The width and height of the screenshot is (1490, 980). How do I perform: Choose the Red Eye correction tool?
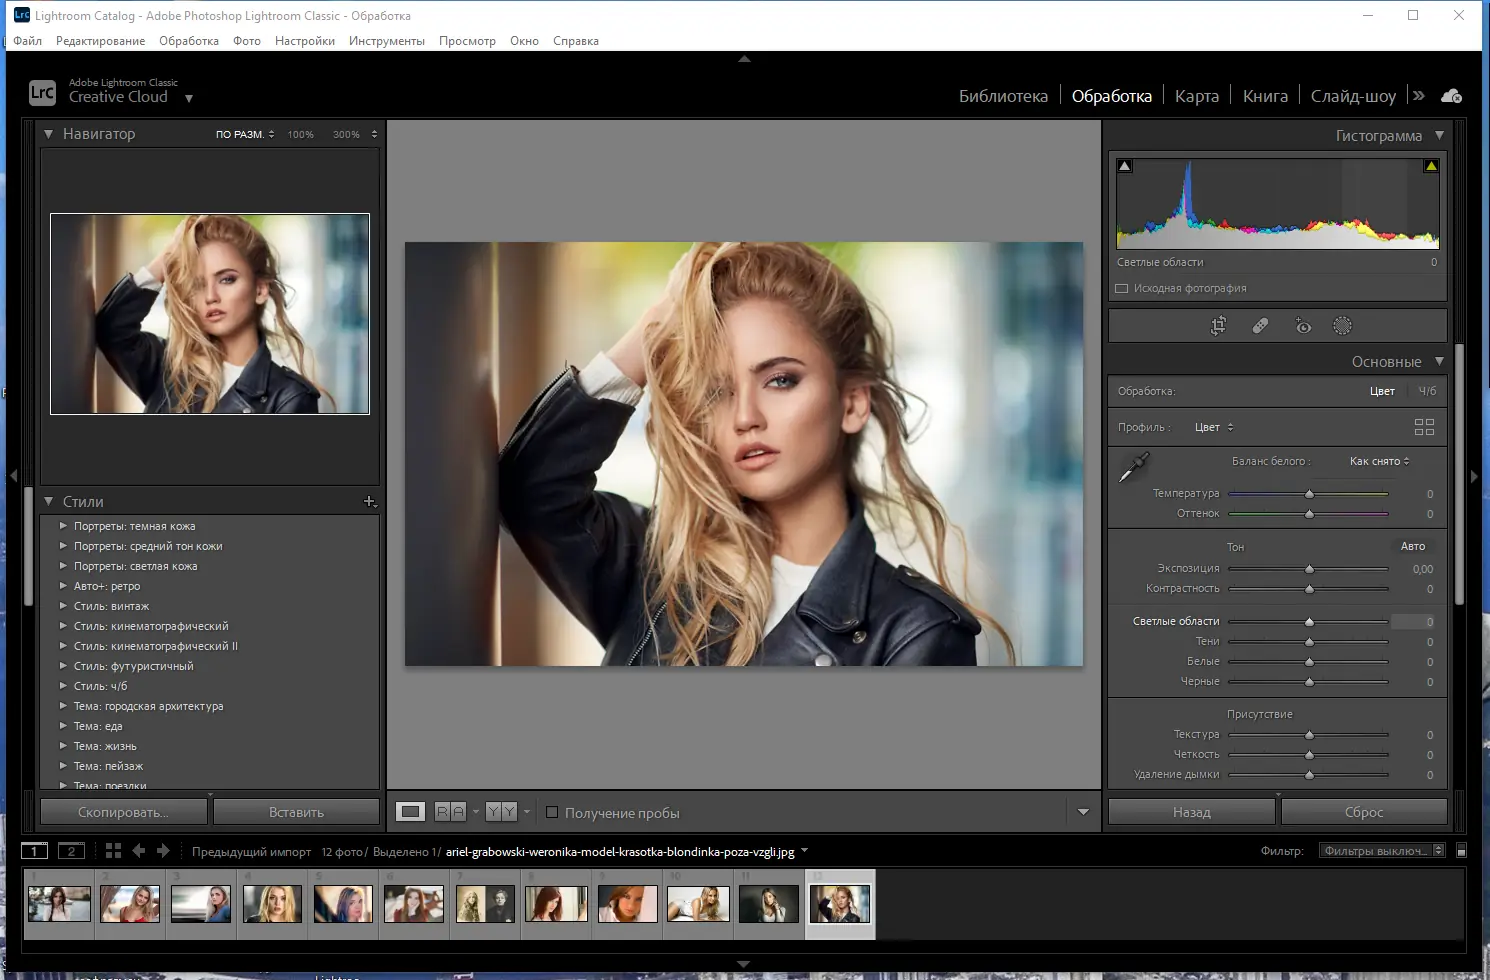[1303, 326]
